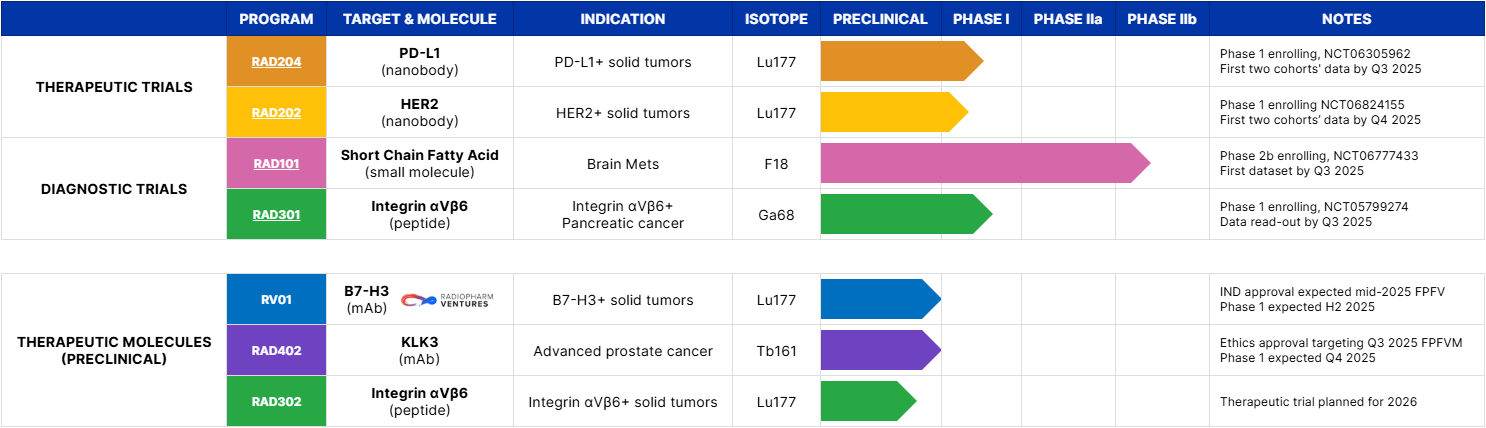Click the NOTES column header

pyautogui.click(x=1346, y=19)
